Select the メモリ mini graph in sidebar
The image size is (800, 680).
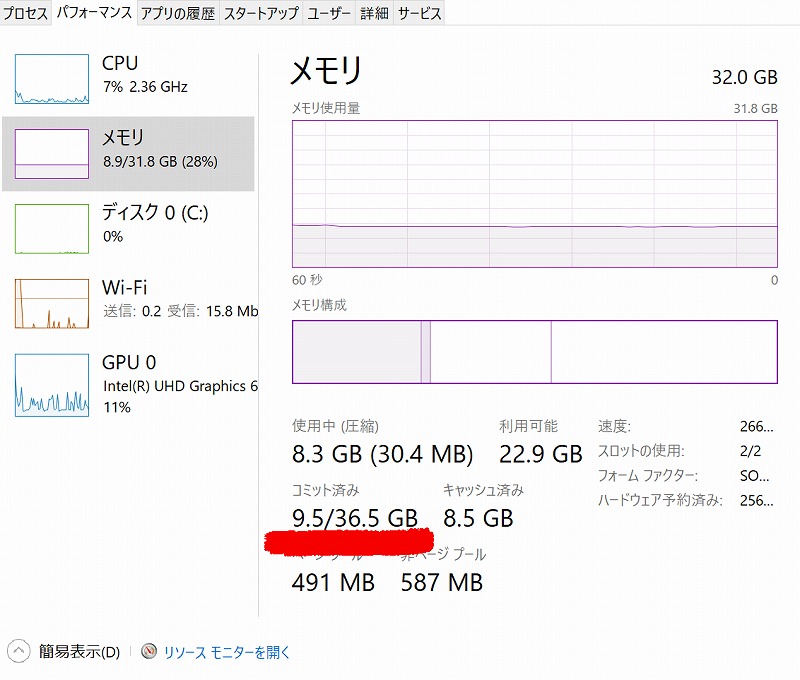pos(52,154)
